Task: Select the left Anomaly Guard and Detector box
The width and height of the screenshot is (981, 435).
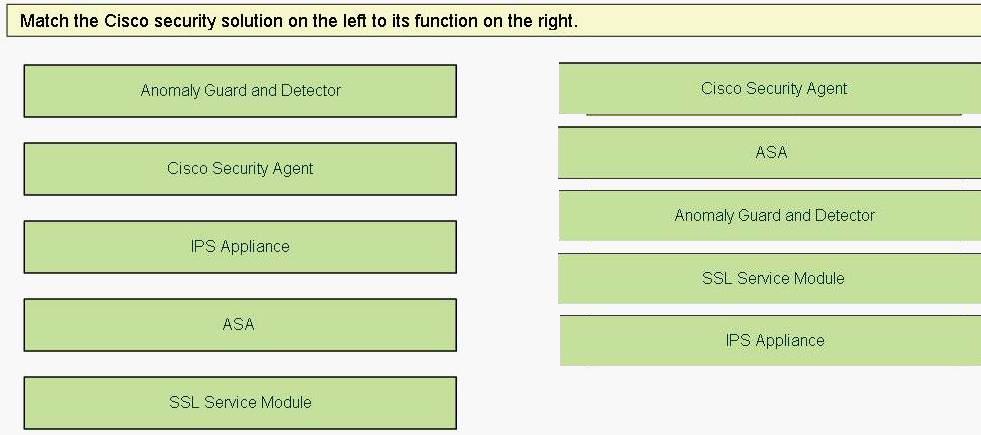Action: point(240,91)
